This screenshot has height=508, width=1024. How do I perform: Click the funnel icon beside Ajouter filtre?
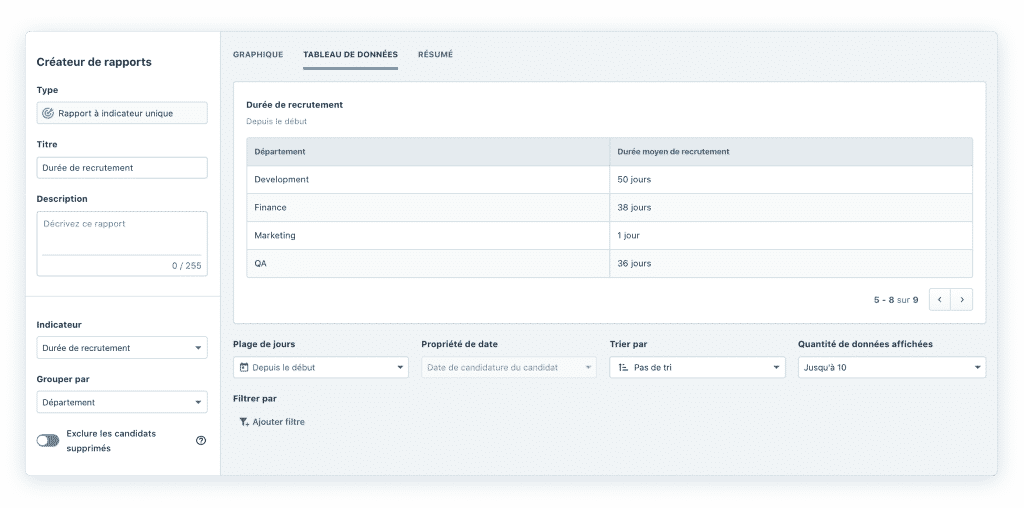point(244,422)
